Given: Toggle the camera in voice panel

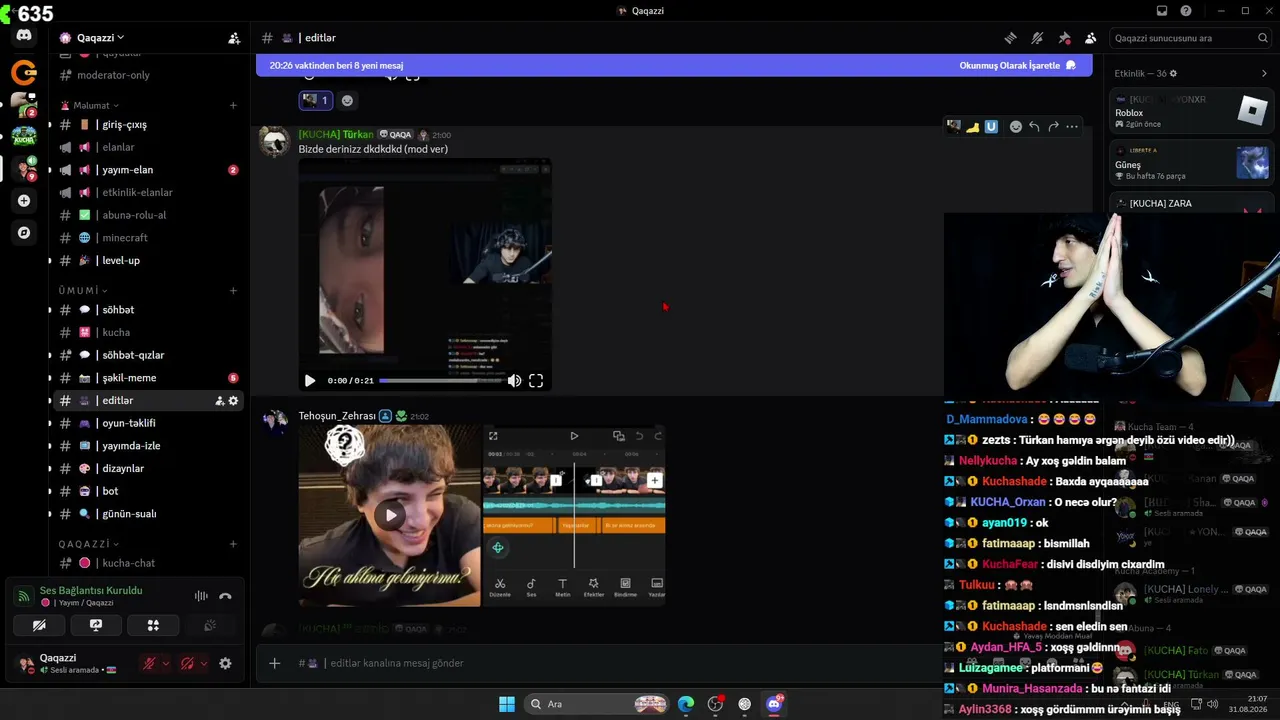Looking at the screenshot, I should (39, 625).
